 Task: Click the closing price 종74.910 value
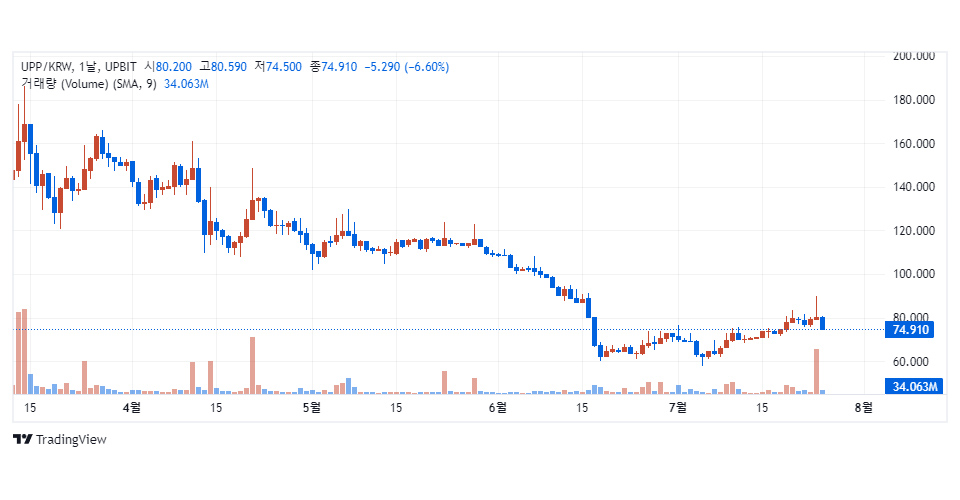click(x=333, y=67)
